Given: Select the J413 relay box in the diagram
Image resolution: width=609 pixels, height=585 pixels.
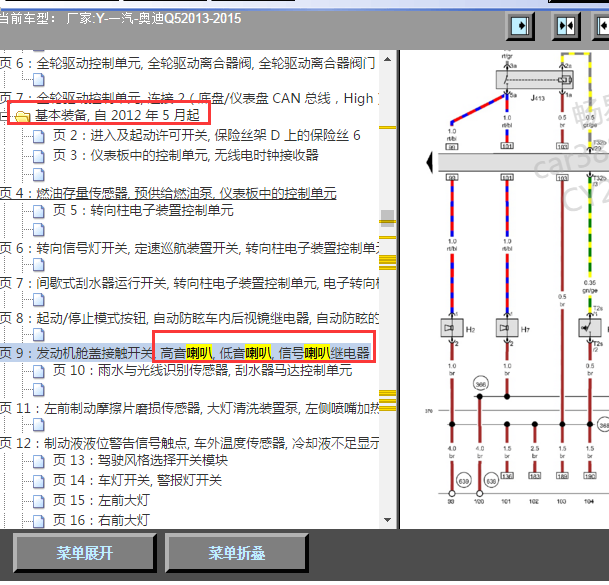Looking at the screenshot, I should (534, 80).
